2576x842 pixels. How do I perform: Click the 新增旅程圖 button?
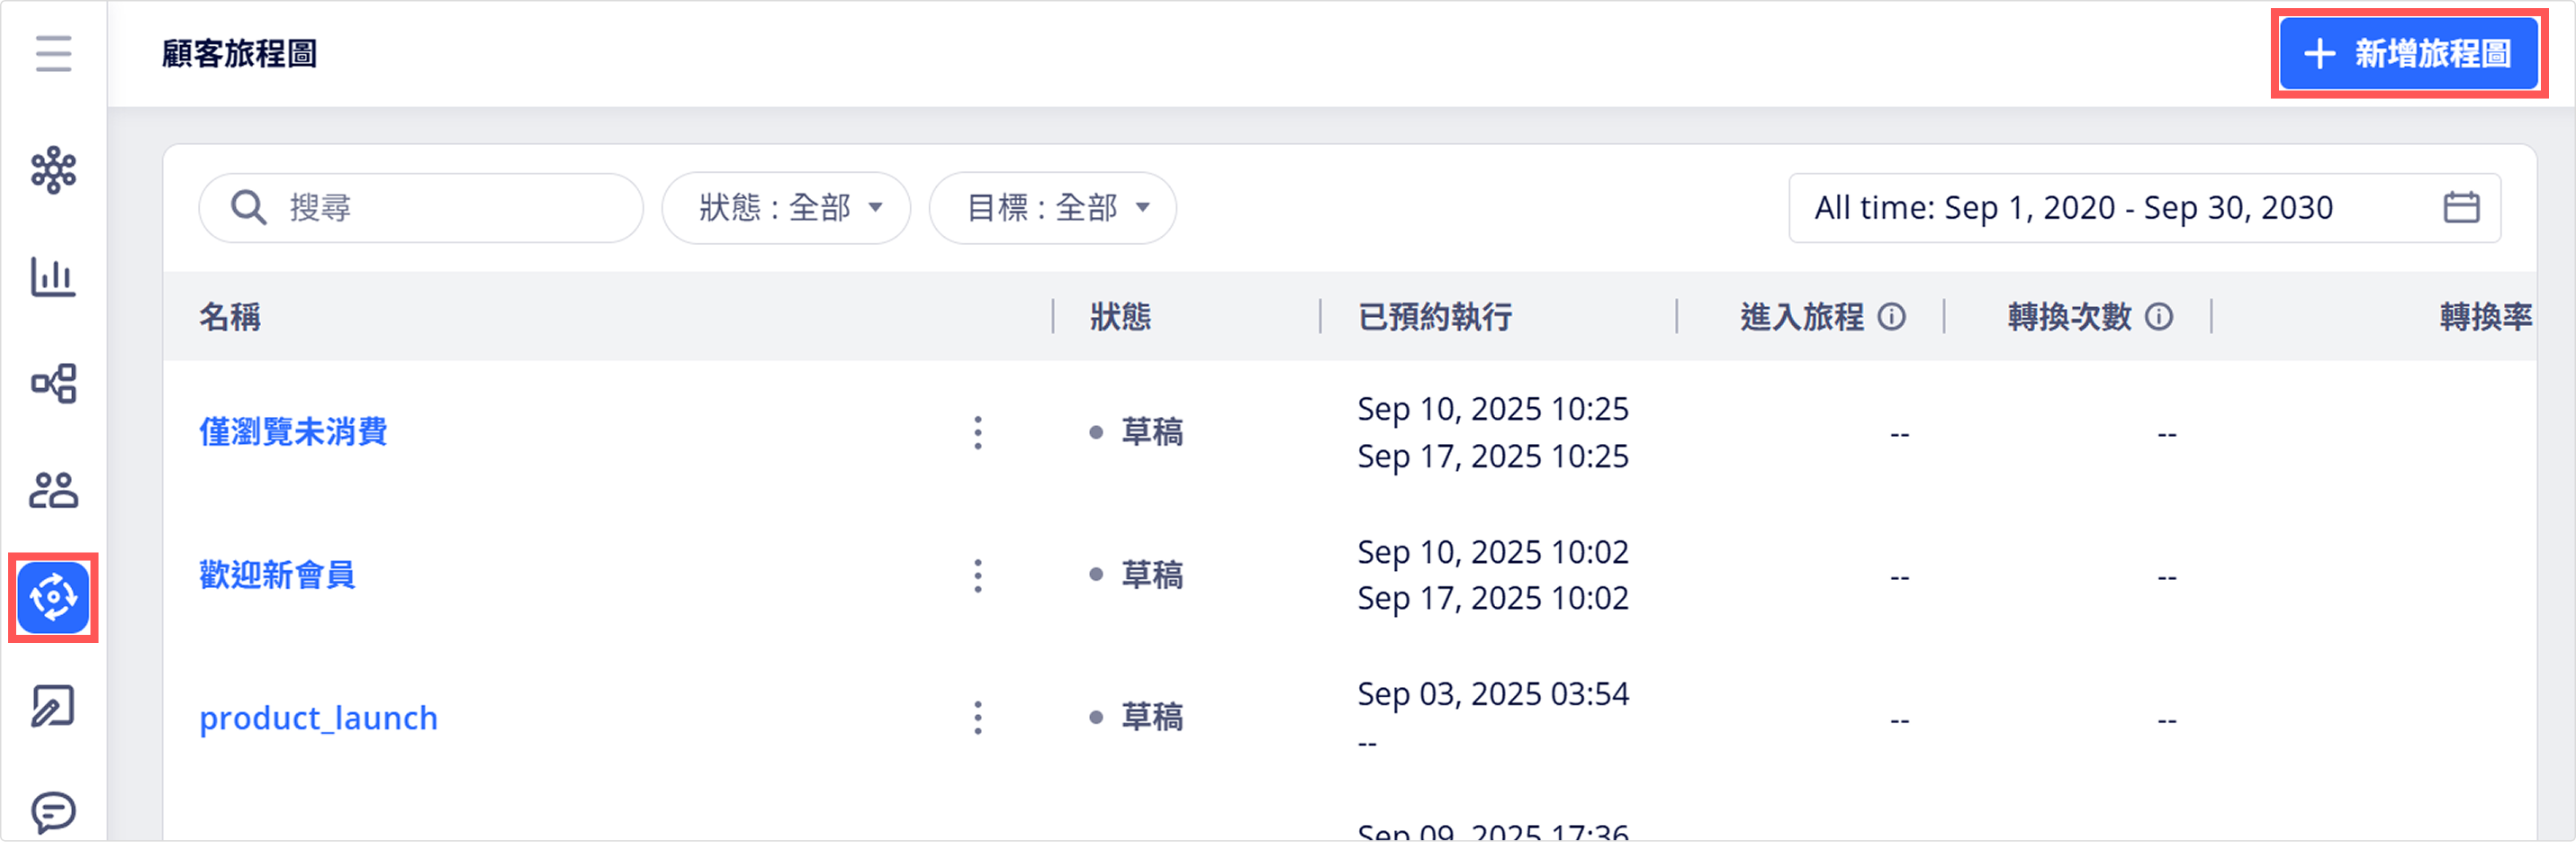click(2409, 53)
